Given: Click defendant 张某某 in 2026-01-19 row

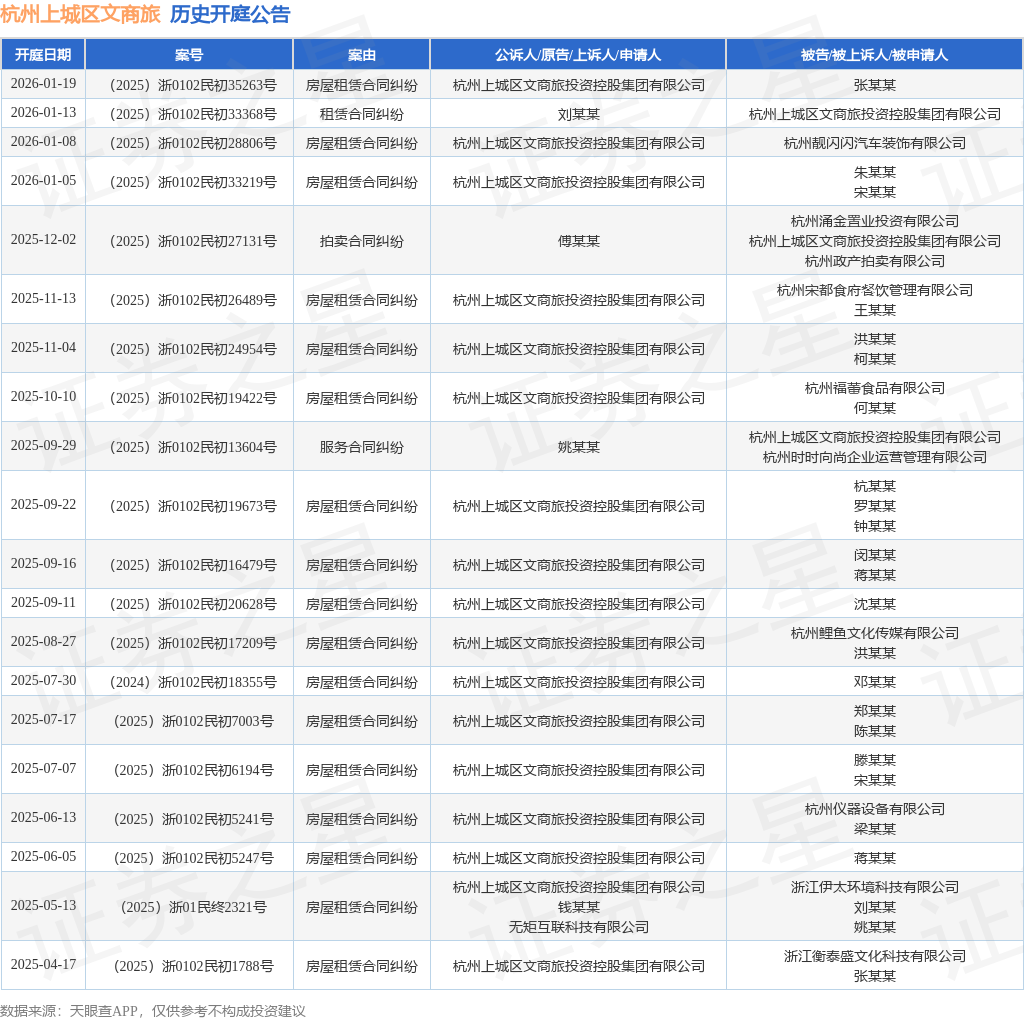Looking at the screenshot, I should 874,86.
